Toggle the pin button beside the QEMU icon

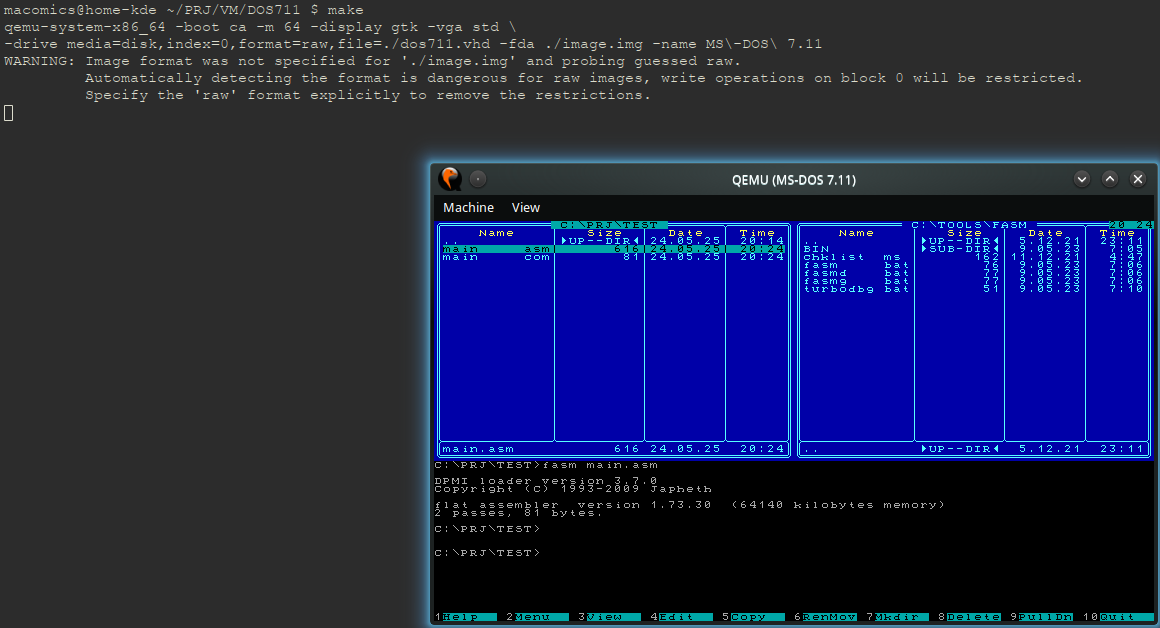[x=478, y=179]
